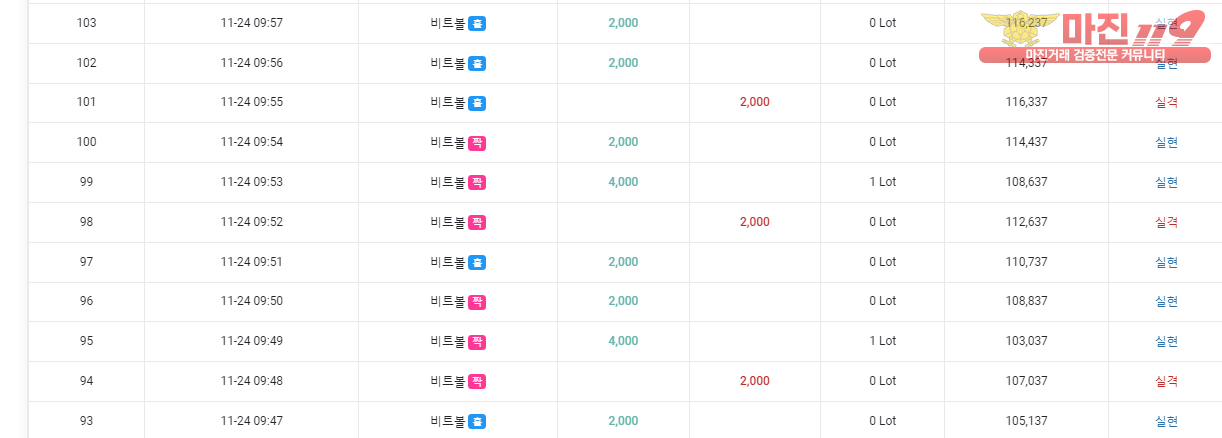Select the 1 Lot cell in row 95
This screenshot has height=438, width=1222.
883,341
